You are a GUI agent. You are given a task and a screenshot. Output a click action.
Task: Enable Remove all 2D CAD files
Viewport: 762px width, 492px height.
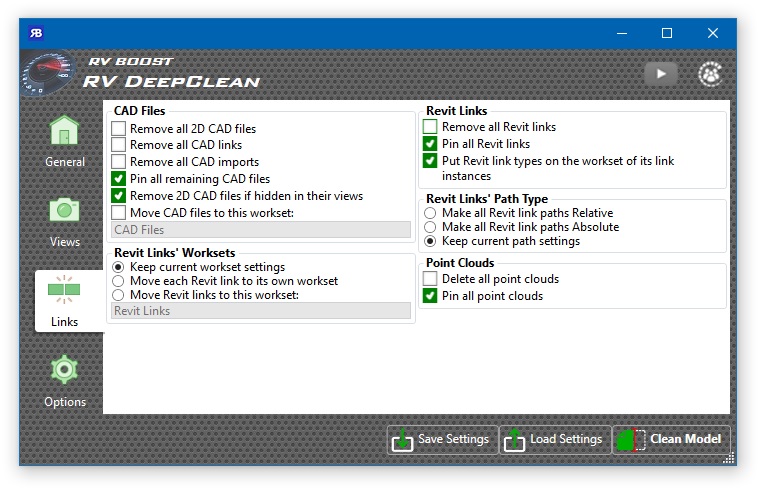coord(119,128)
